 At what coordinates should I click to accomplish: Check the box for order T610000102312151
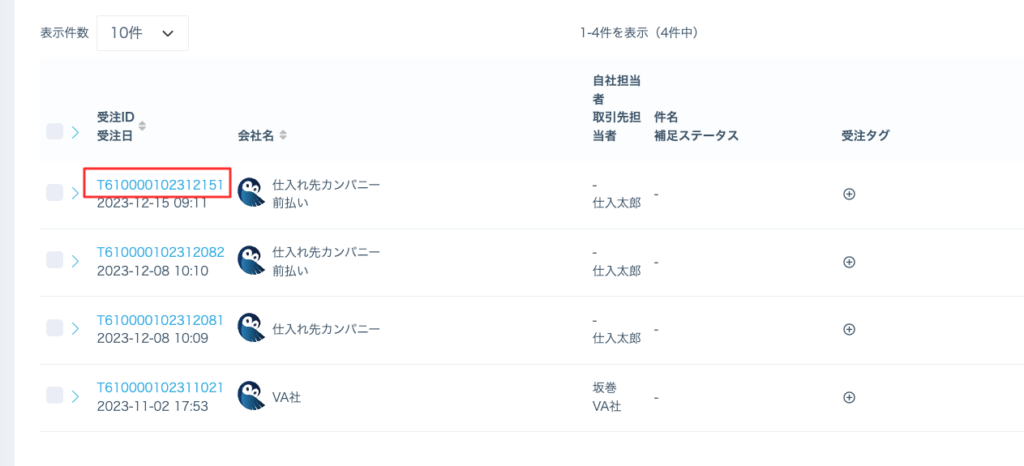click(55, 193)
